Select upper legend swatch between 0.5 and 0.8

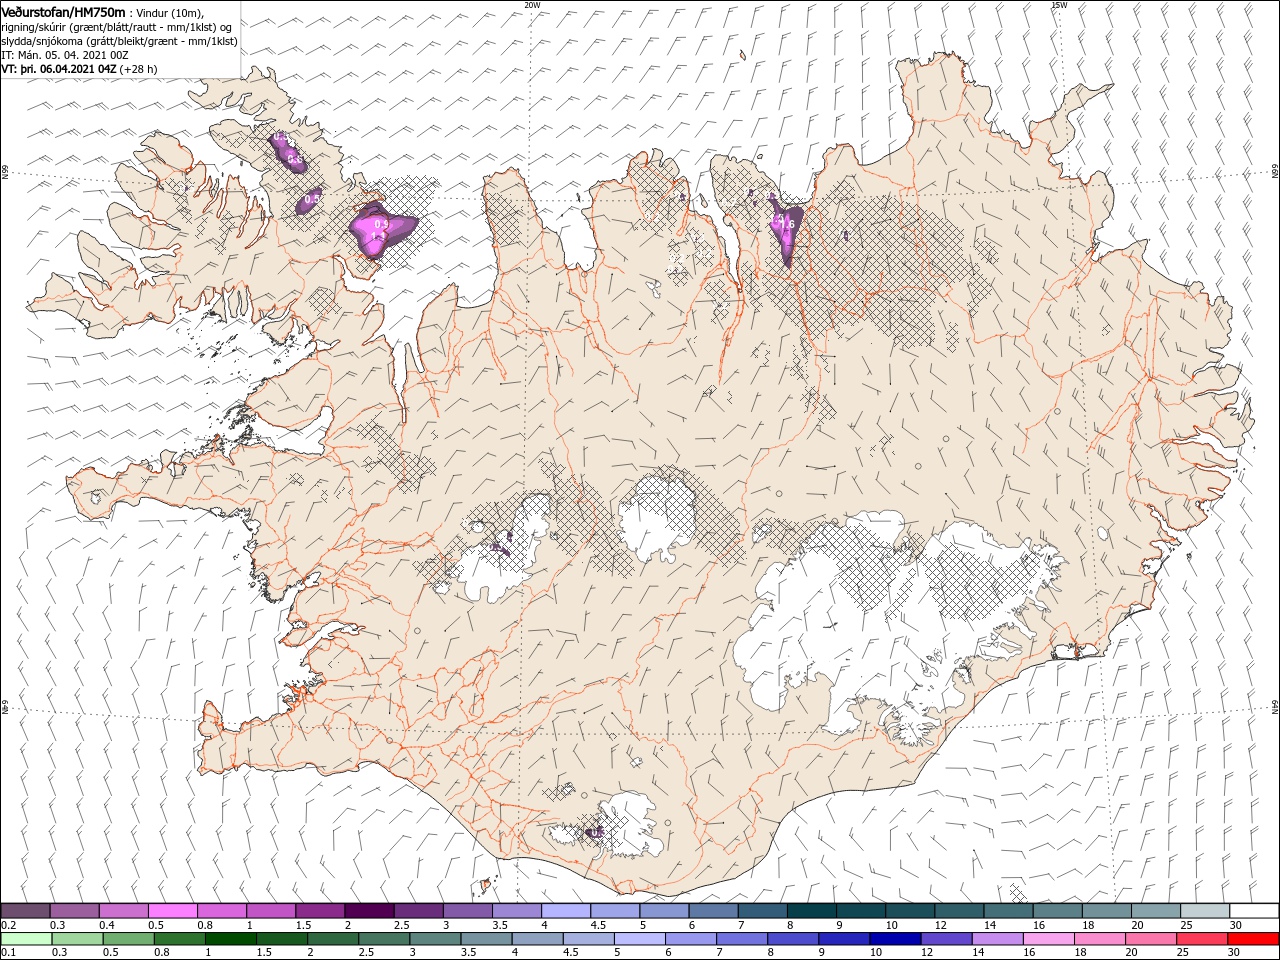click(x=173, y=910)
